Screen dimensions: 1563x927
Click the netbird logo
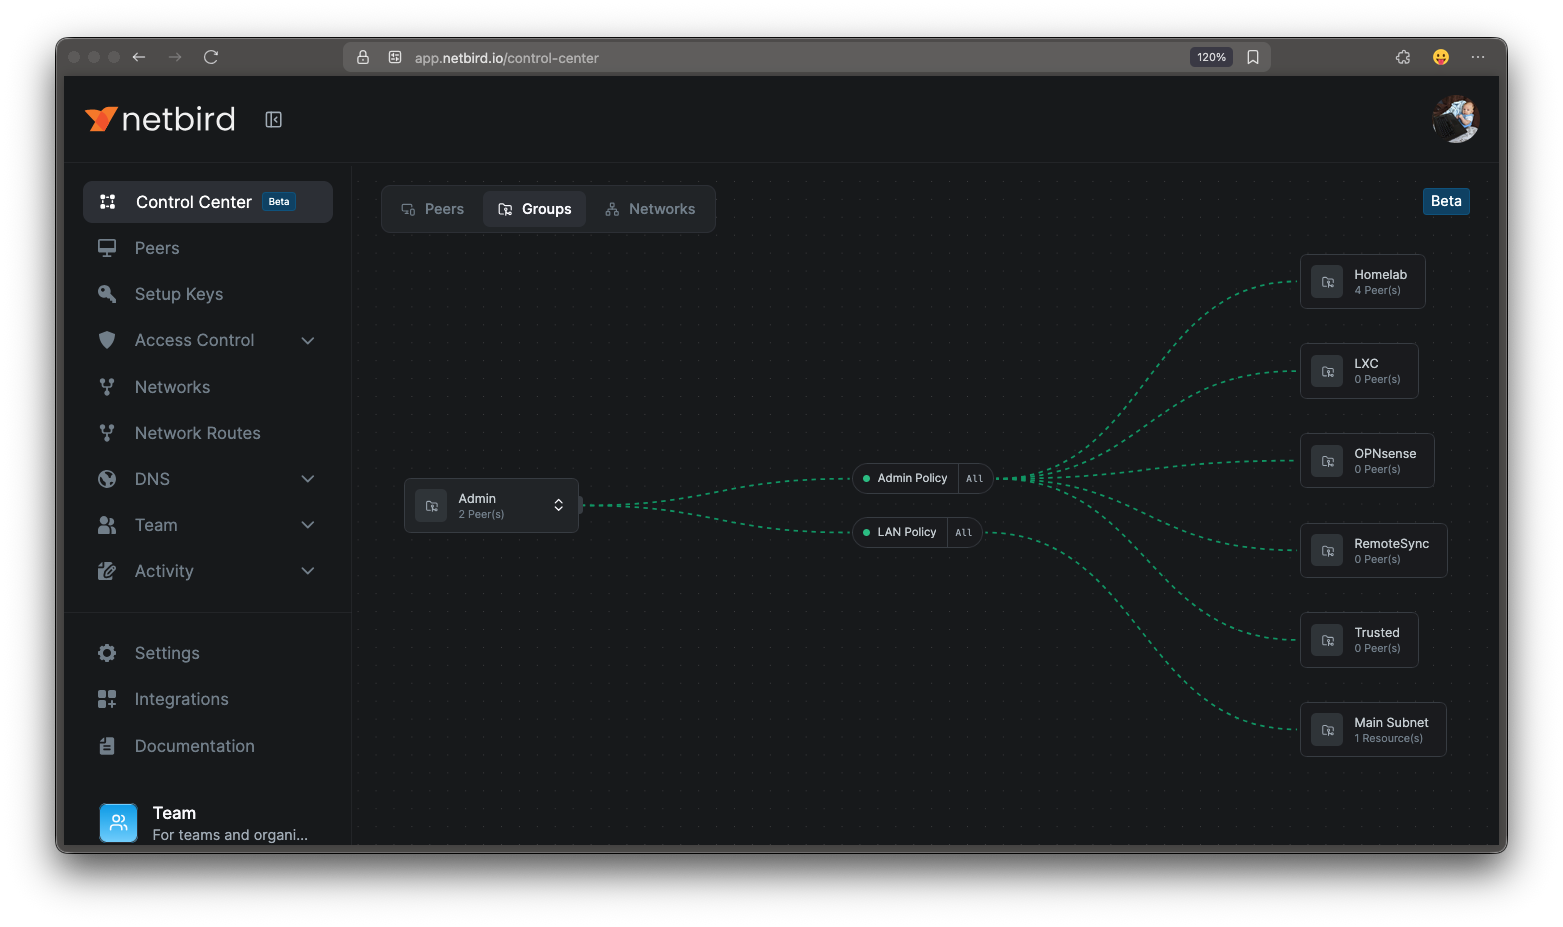[160, 120]
